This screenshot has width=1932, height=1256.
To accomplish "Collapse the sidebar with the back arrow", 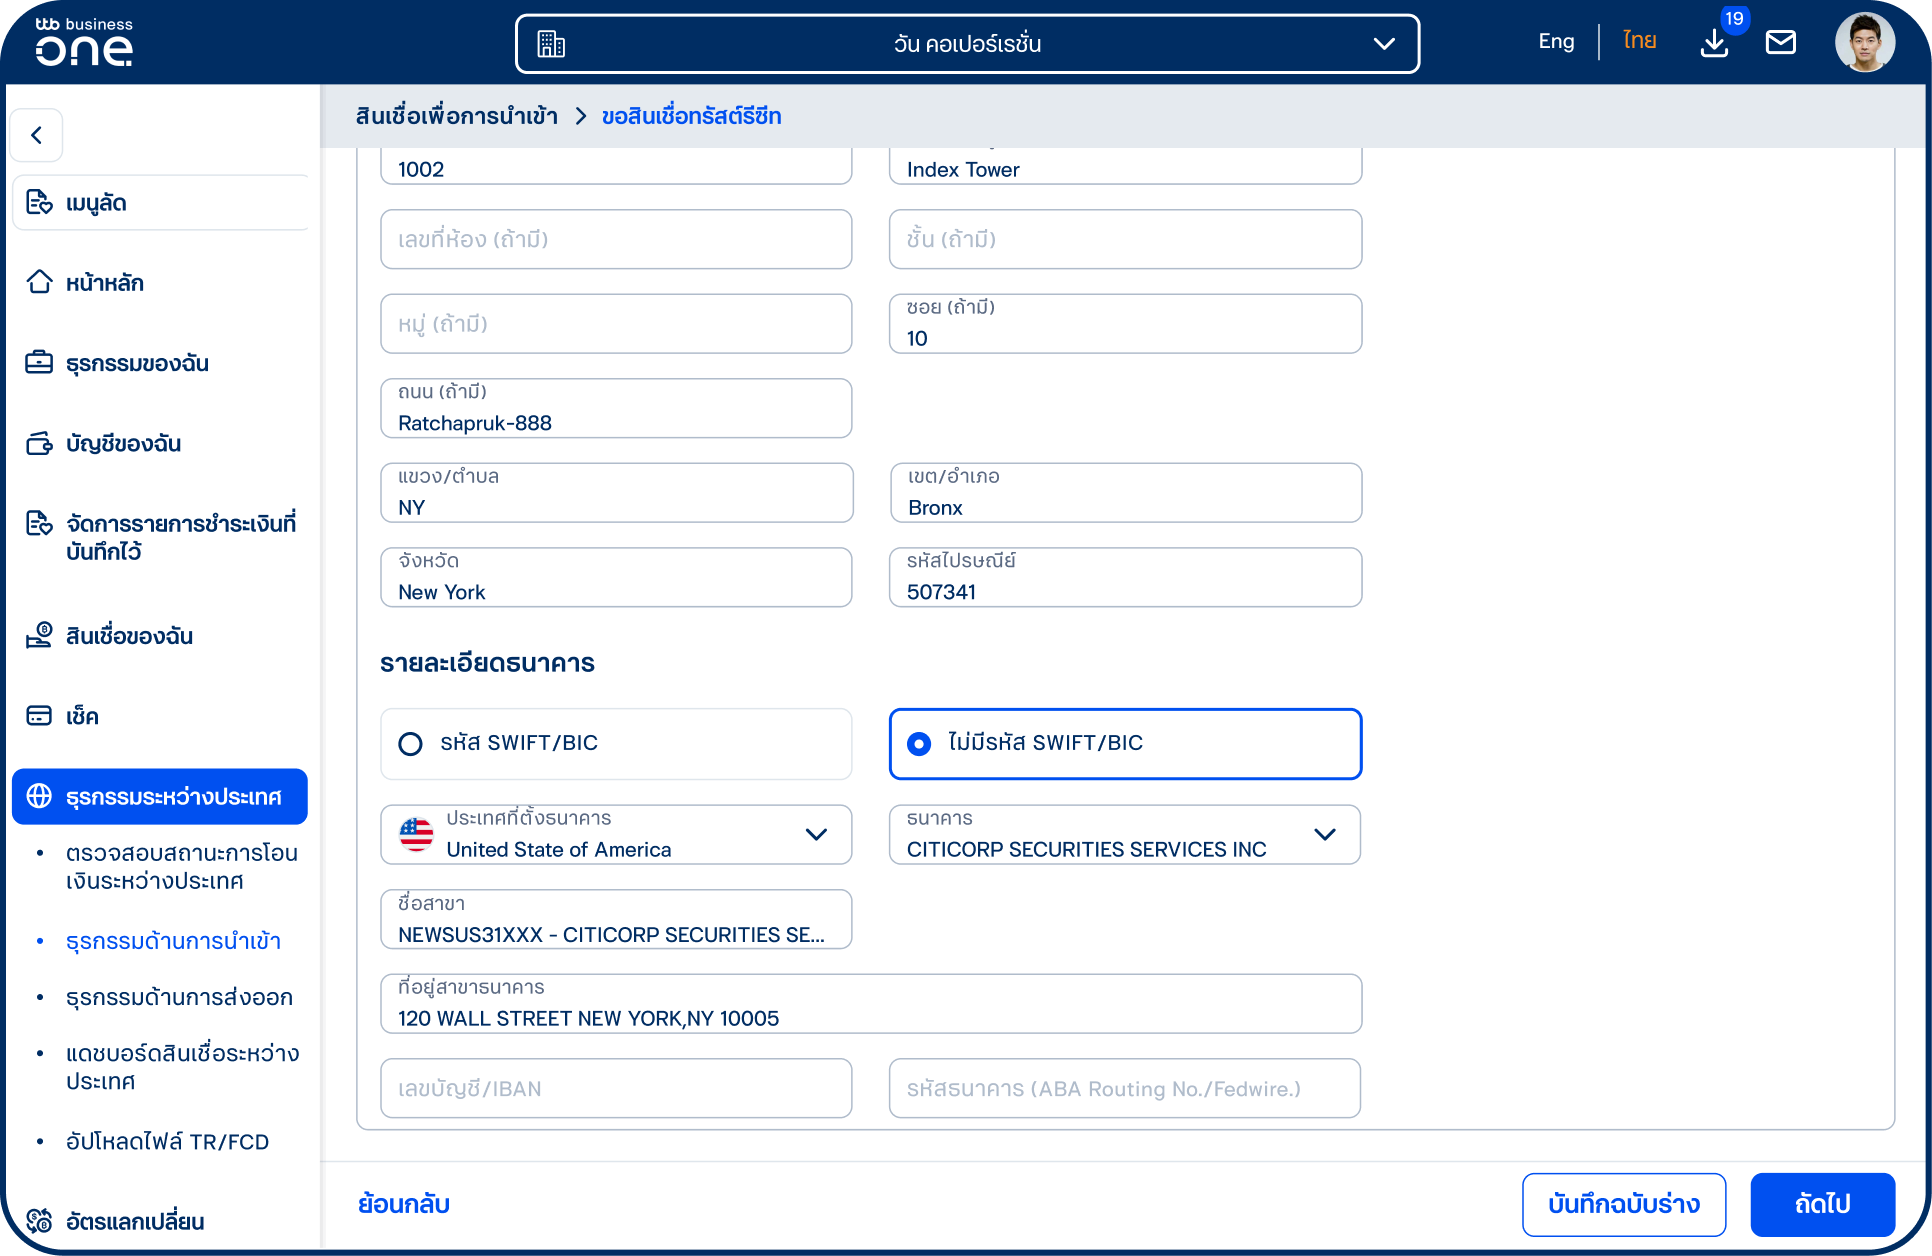I will 37,135.
